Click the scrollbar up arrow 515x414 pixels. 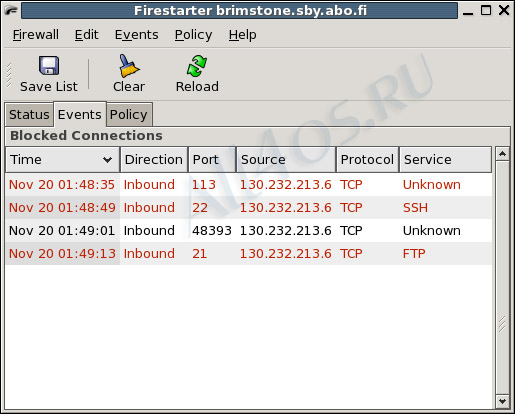point(502,154)
